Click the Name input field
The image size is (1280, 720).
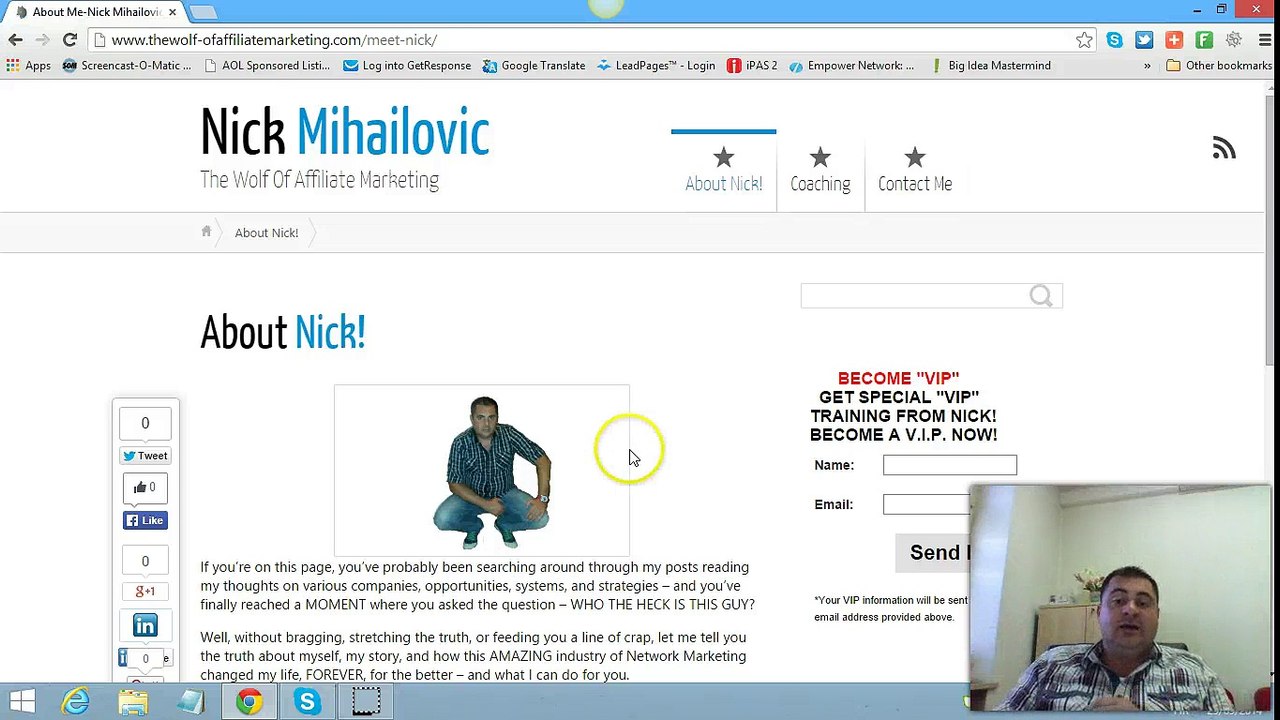[x=950, y=465]
